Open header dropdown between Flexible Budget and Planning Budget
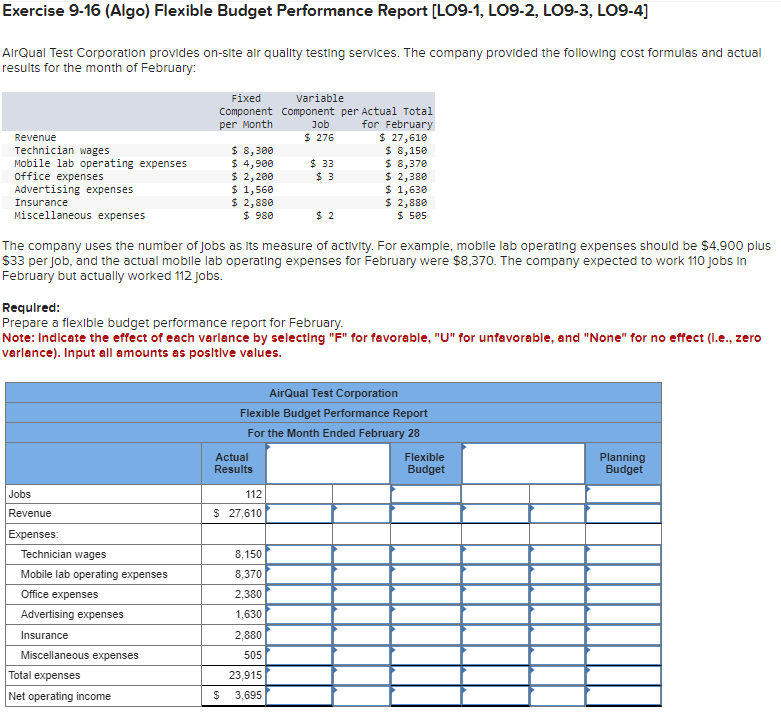The width and height of the screenshot is (781, 725). (x=523, y=463)
